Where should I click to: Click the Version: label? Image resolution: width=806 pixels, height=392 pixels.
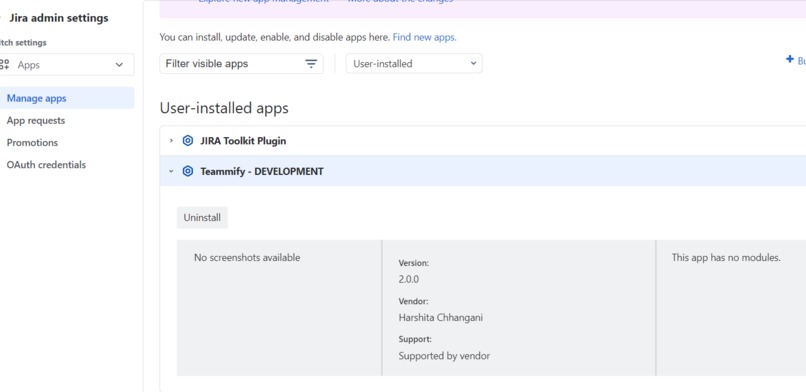click(x=414, y=263)
